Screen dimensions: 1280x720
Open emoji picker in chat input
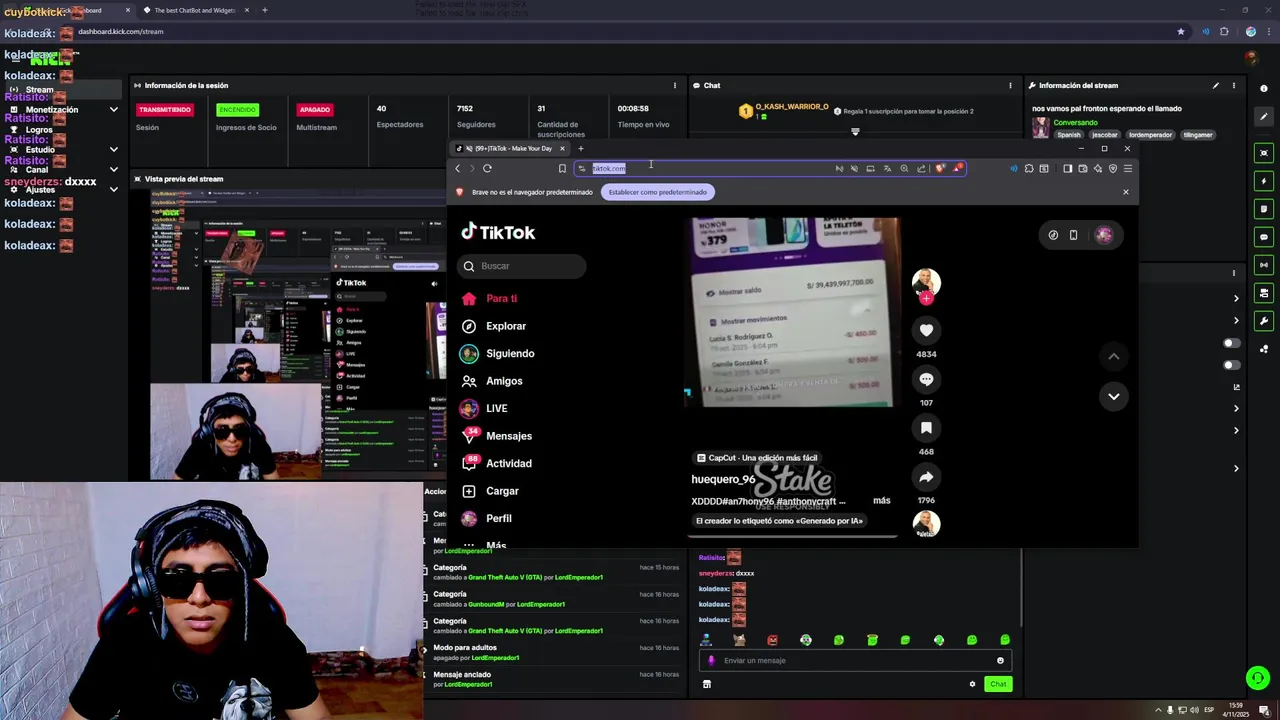click(x=1000, y=660)
